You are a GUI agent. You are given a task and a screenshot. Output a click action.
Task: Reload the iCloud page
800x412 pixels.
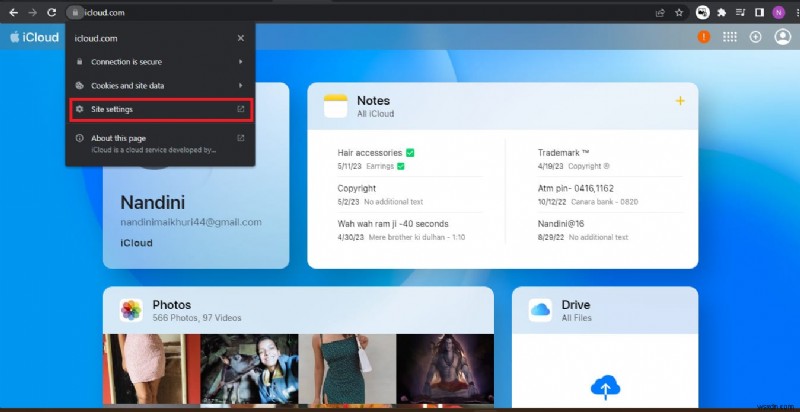[52, 13]
